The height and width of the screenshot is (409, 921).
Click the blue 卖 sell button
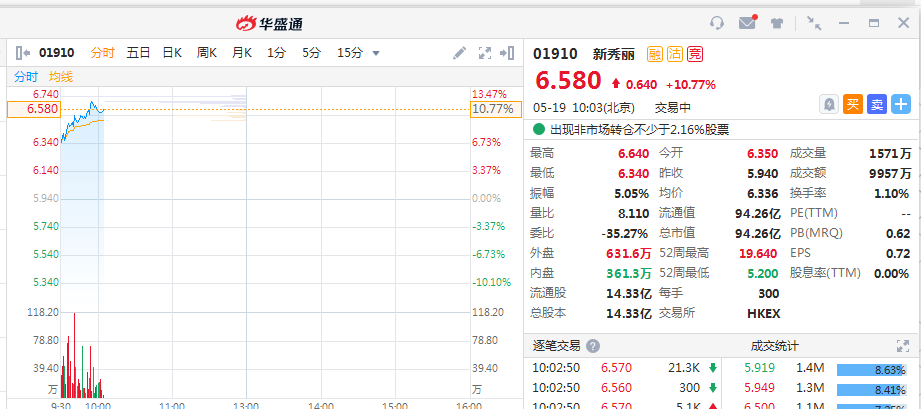877,105
